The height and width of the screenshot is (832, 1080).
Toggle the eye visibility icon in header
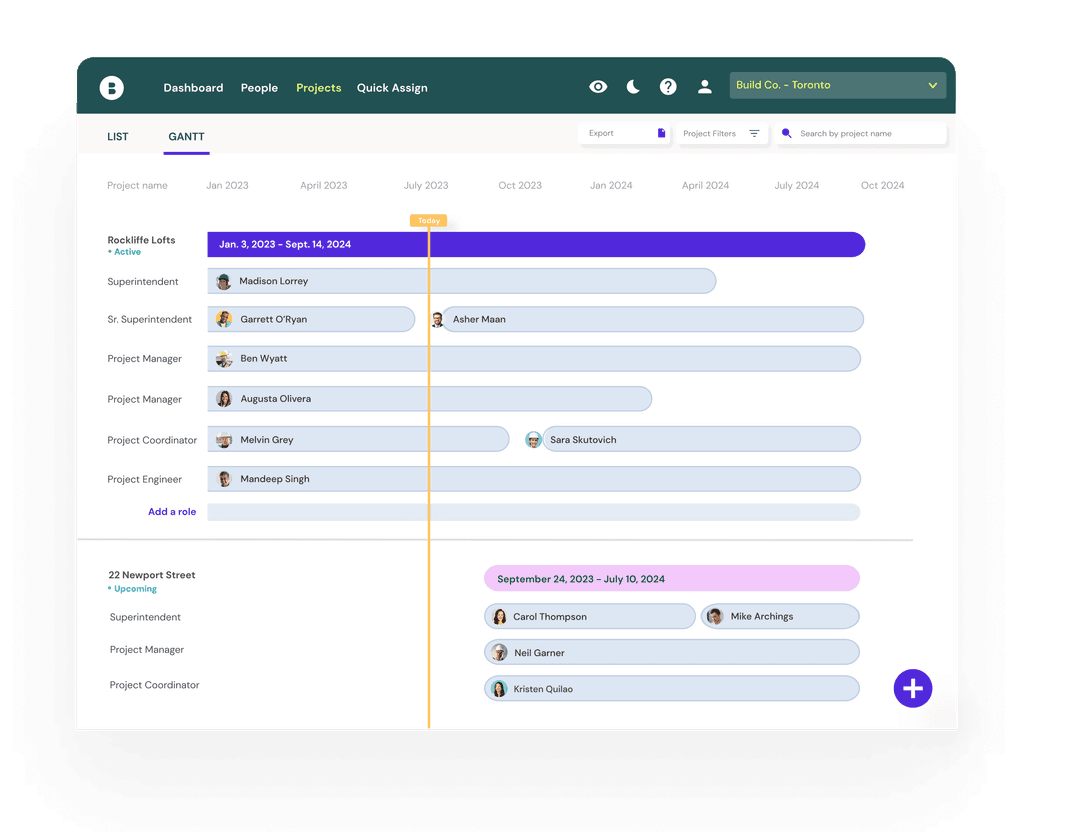coord(598,87)
